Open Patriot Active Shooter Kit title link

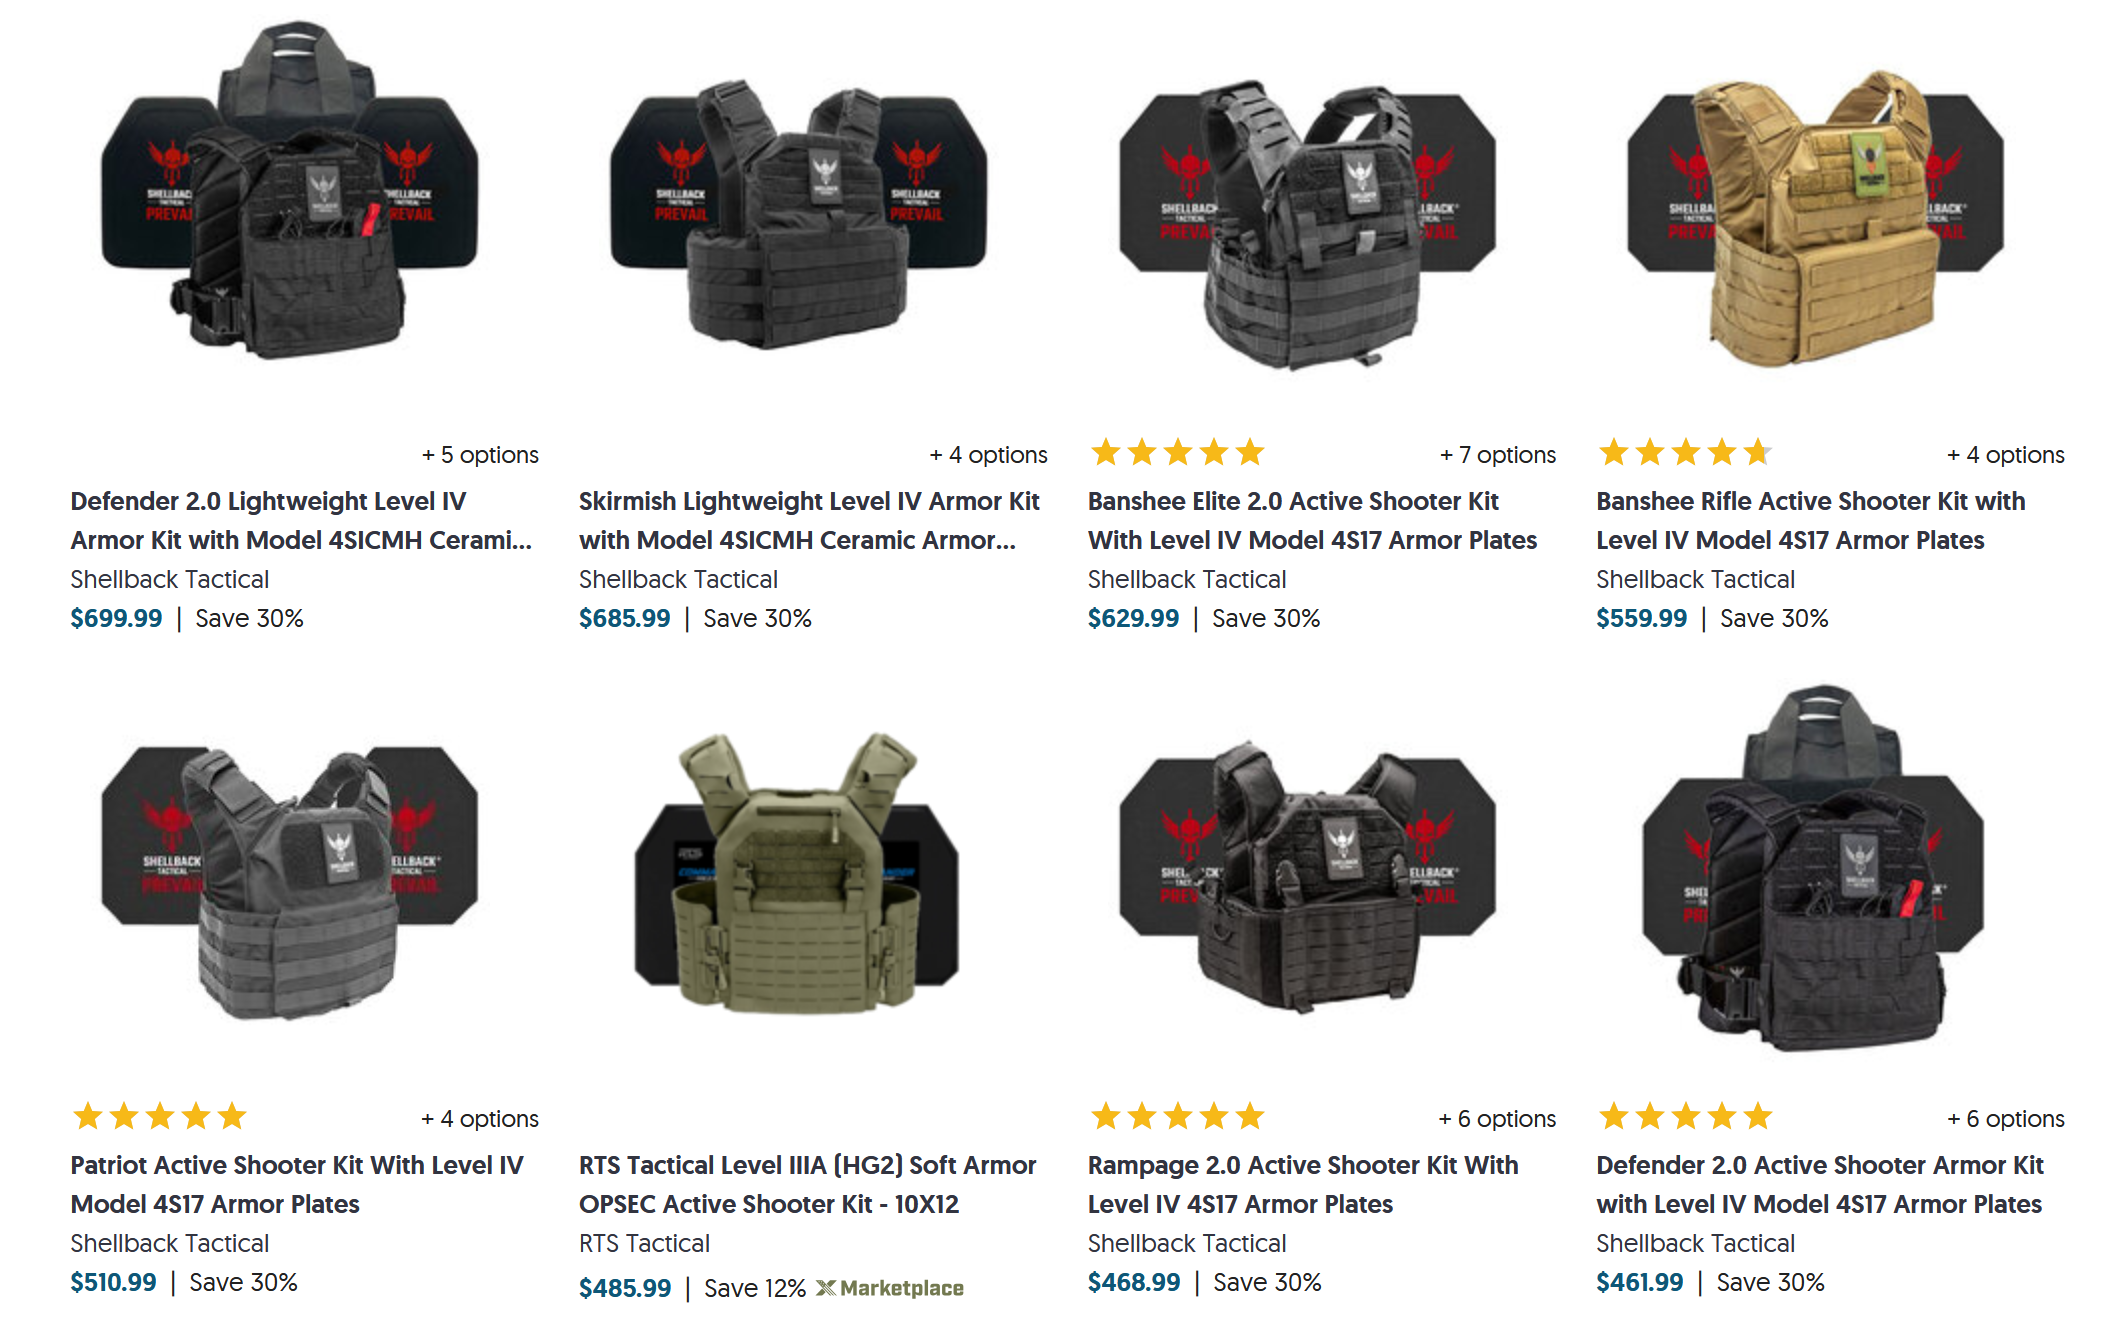[297, 1184]
